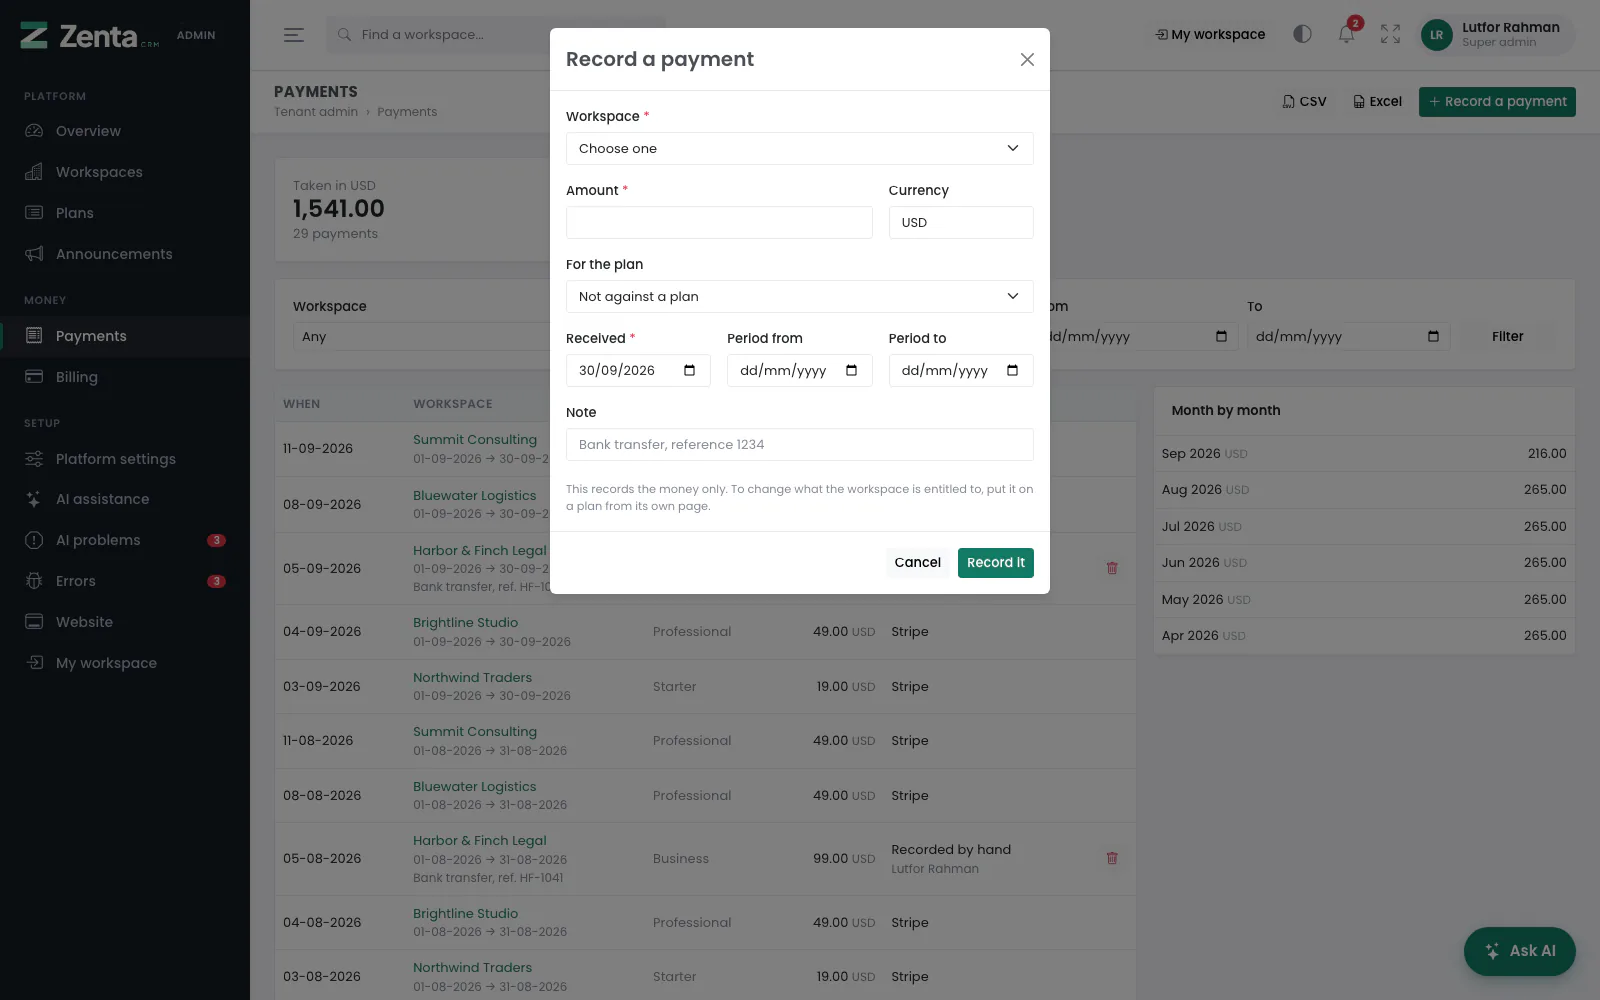This screenshot has height=1000, width=1600.
Task: Export payments as Excel
Action: pos(1377,102)
